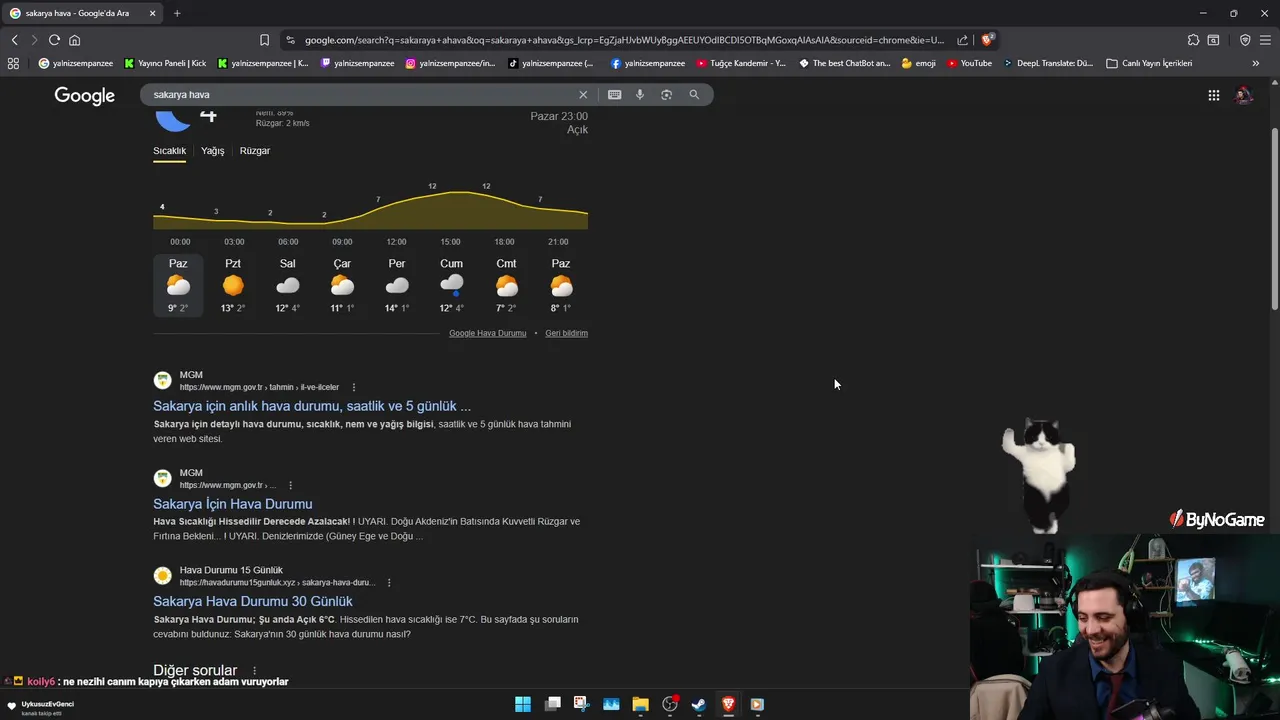Screen dimensions: 1280x720
Task: Click the page vertical scrollbar
Action: (x=1274, y=220)
